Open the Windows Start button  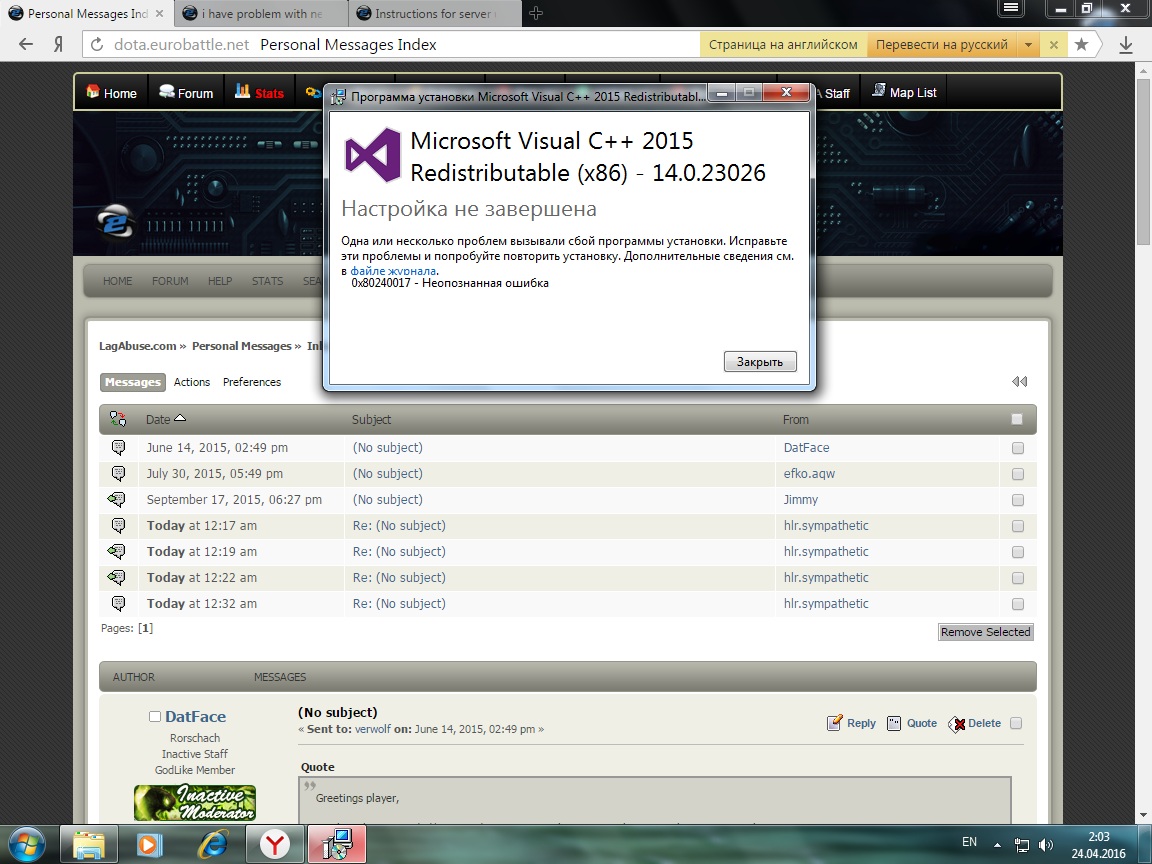click(27, 844)
